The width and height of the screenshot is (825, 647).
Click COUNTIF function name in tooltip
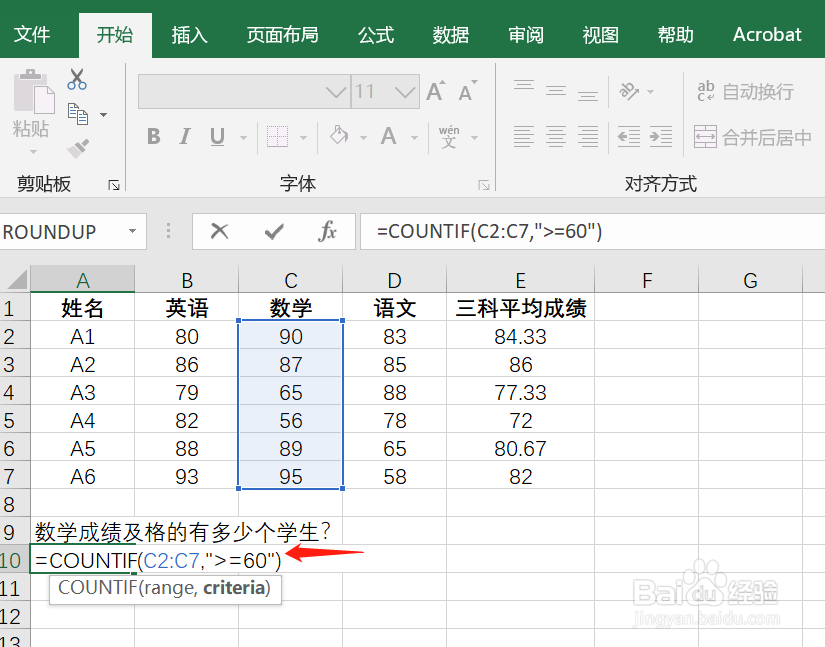pos(98,588)
